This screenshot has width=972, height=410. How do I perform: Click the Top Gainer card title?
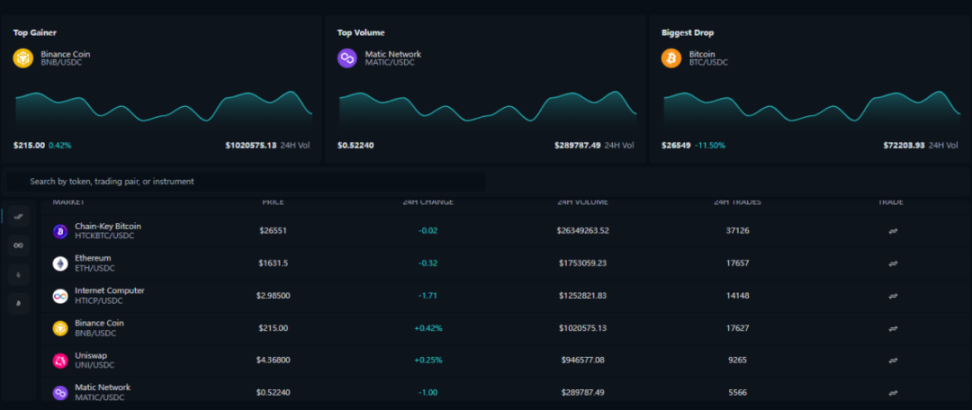[35, 32]
